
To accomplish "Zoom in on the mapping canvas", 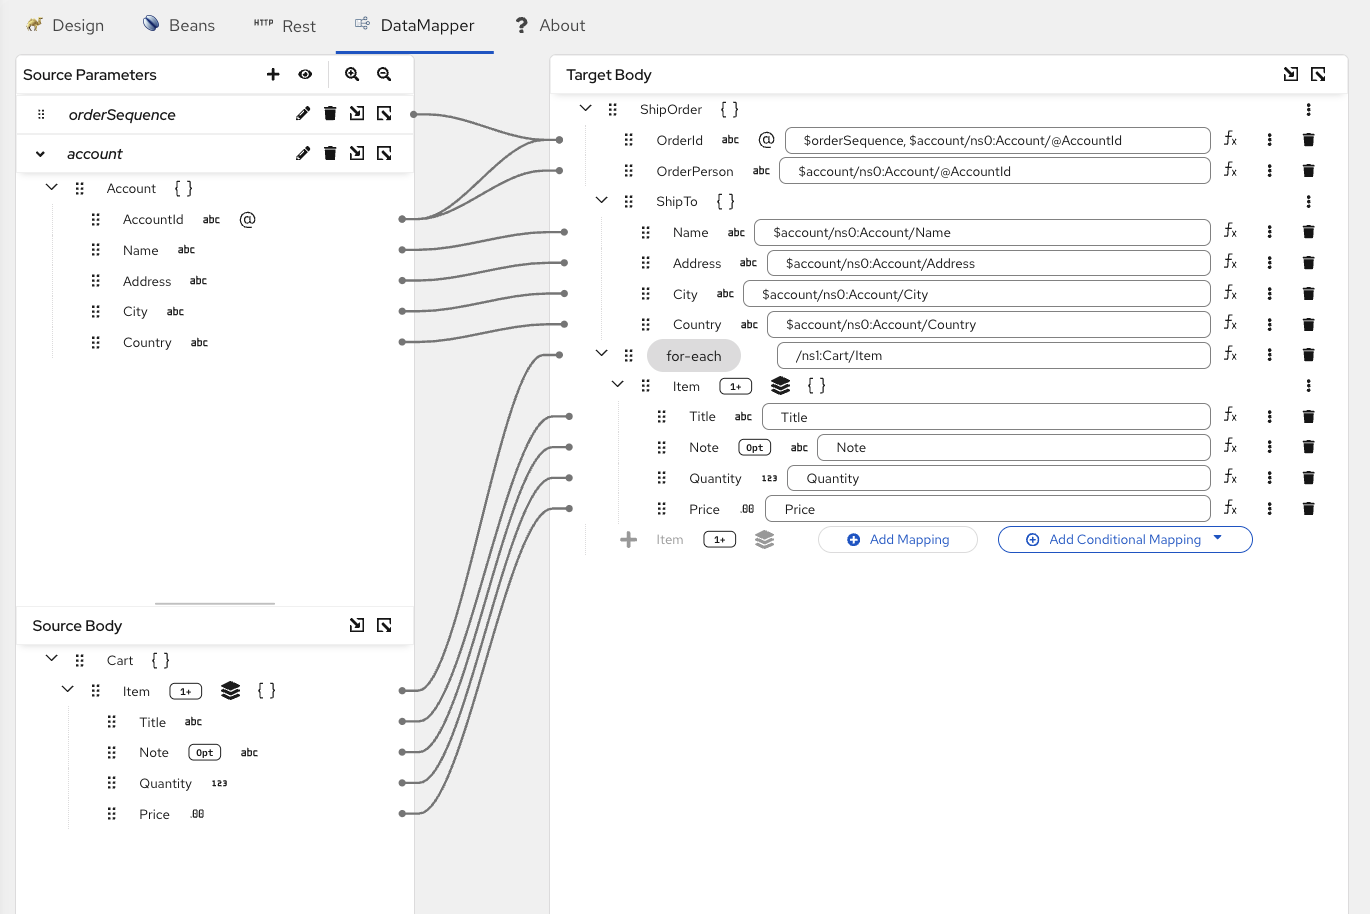I will coord(352,74).
